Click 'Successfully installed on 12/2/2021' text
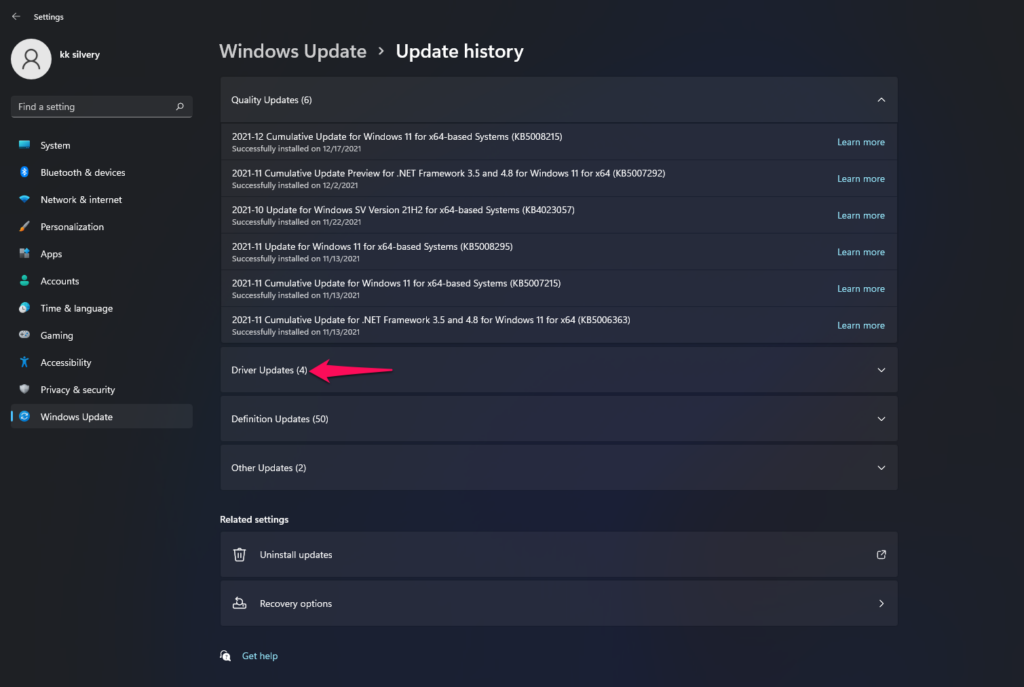Image resolution: width=1024 pixels, height=687 pixels. 295,185
